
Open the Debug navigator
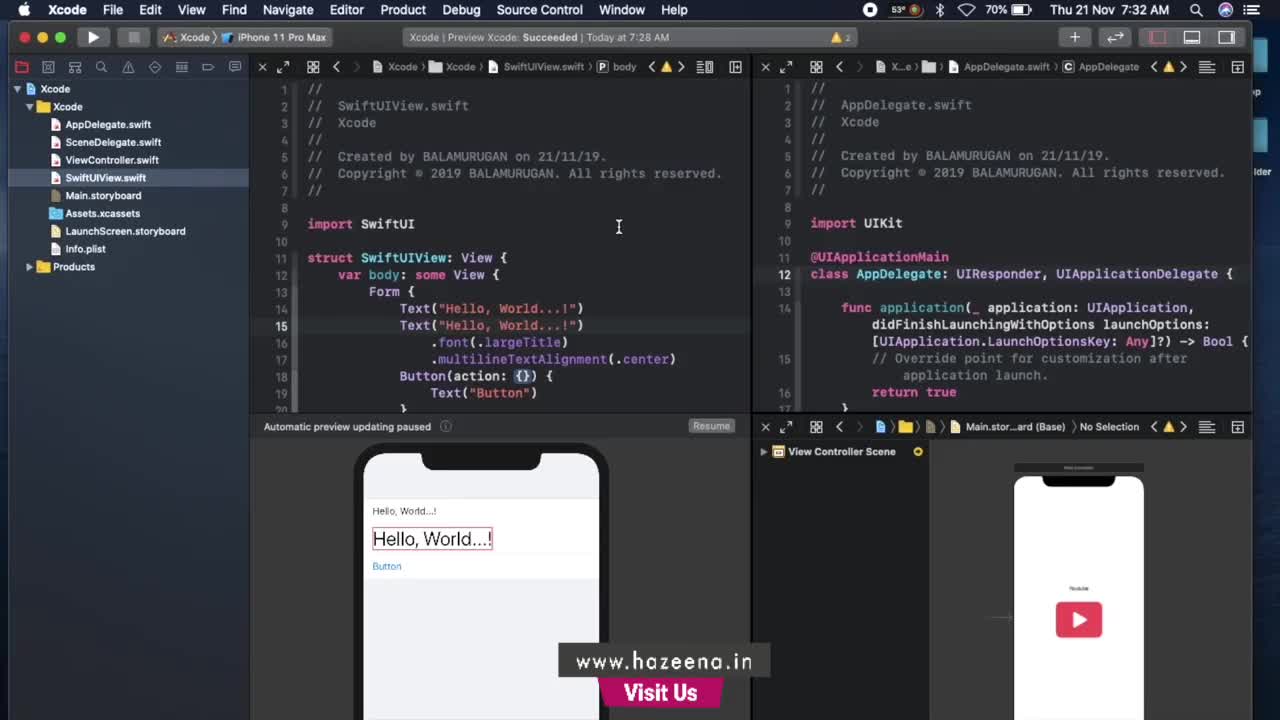[x=181, y=67]
